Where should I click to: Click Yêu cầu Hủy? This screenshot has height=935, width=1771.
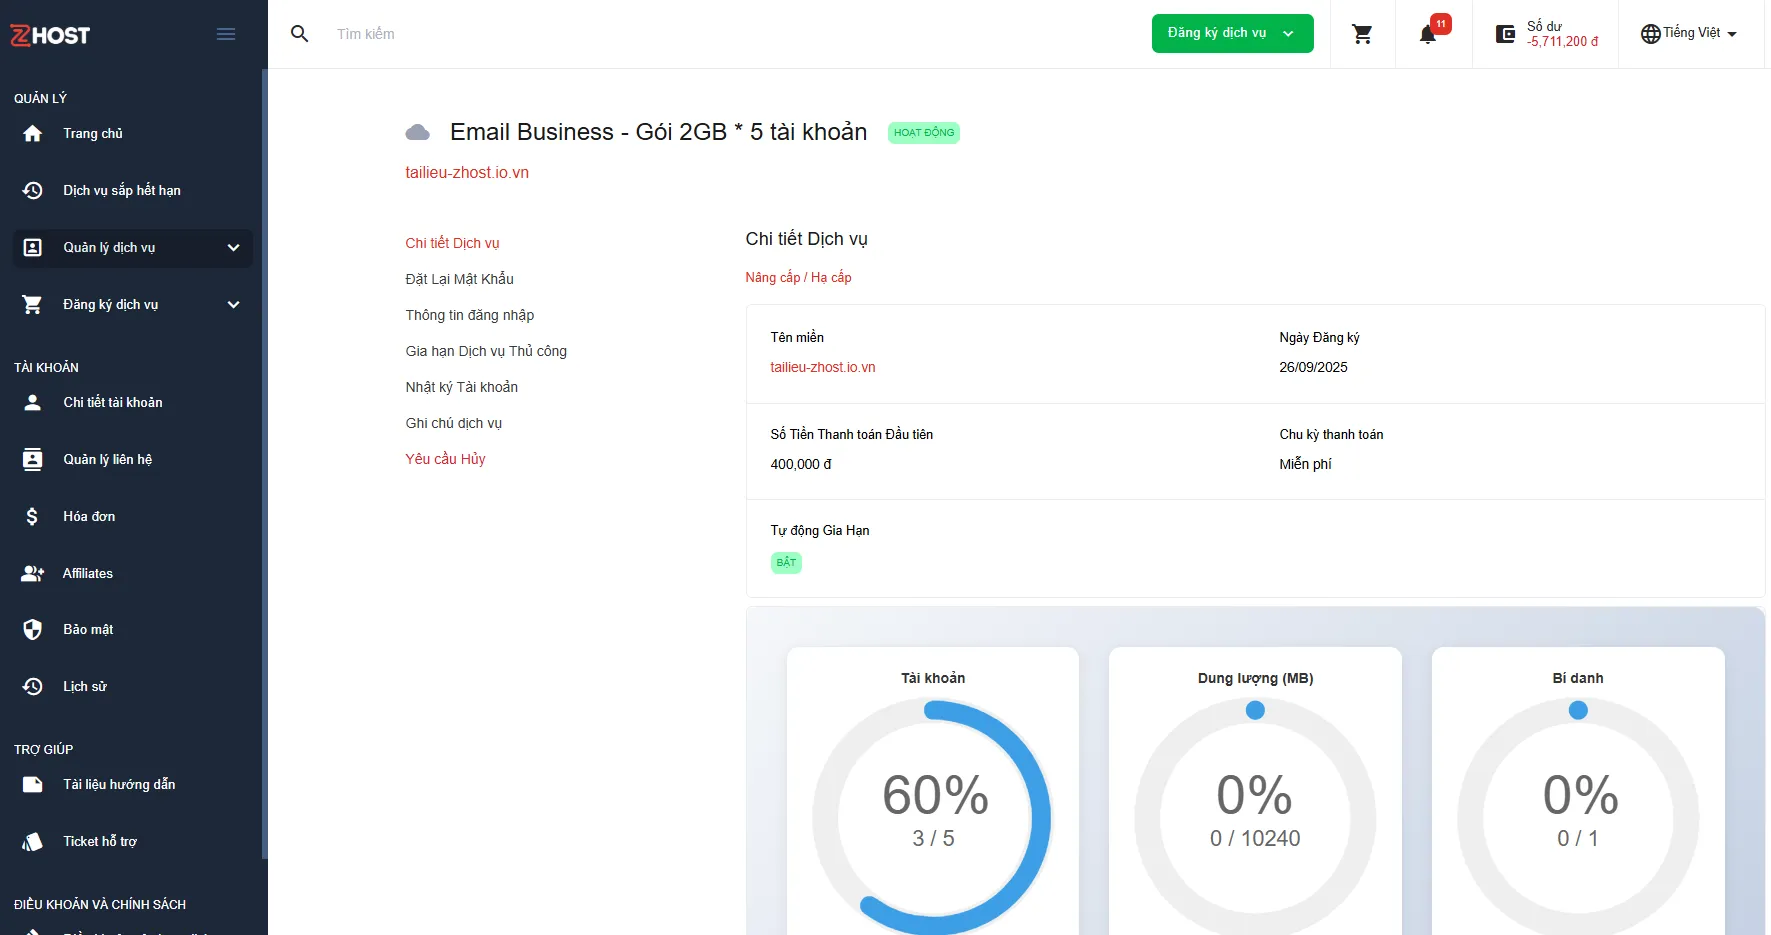pos(445,459)
